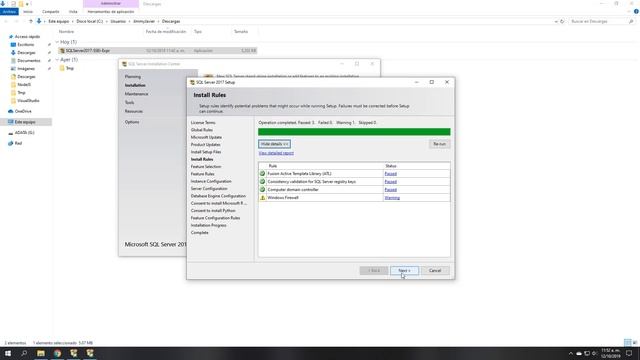Image resolution: width=640 pixels, height=360 pixels.
Task: Select Tools in SQL Server Installation Center
Action: 129,102
